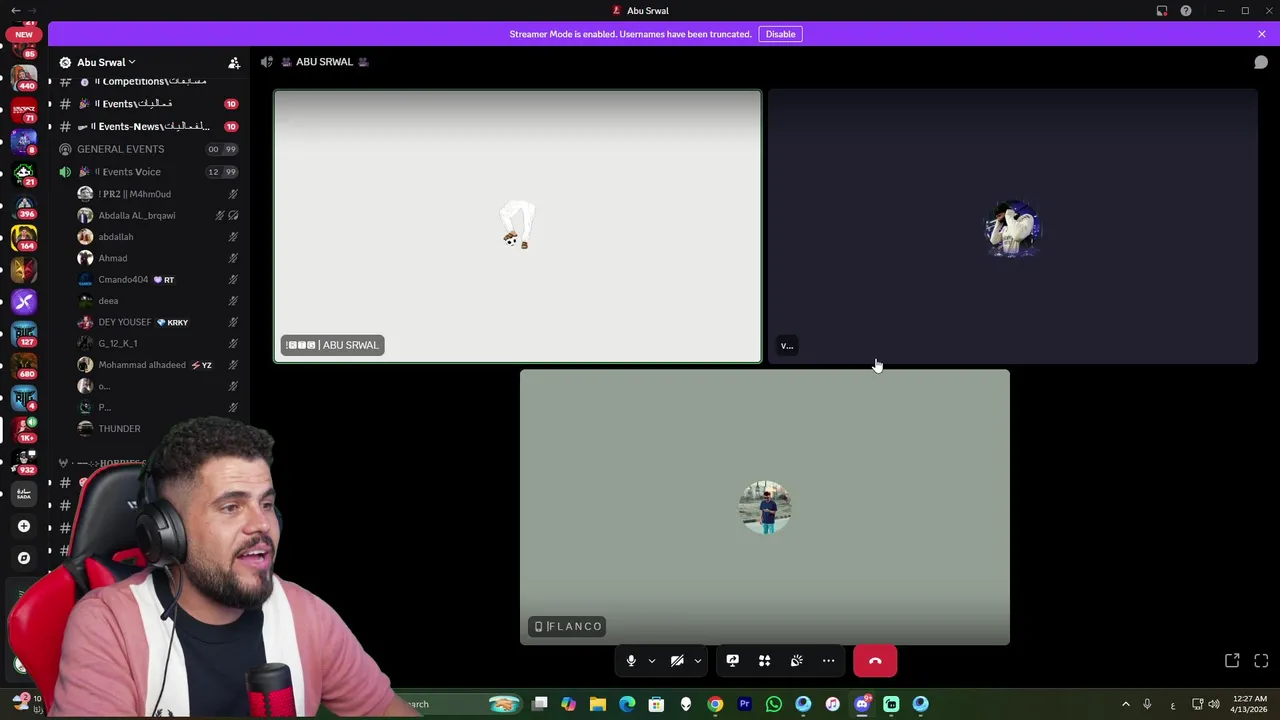Open more call options menu
The image size is (1280, 720).
[x=828, y=661]
